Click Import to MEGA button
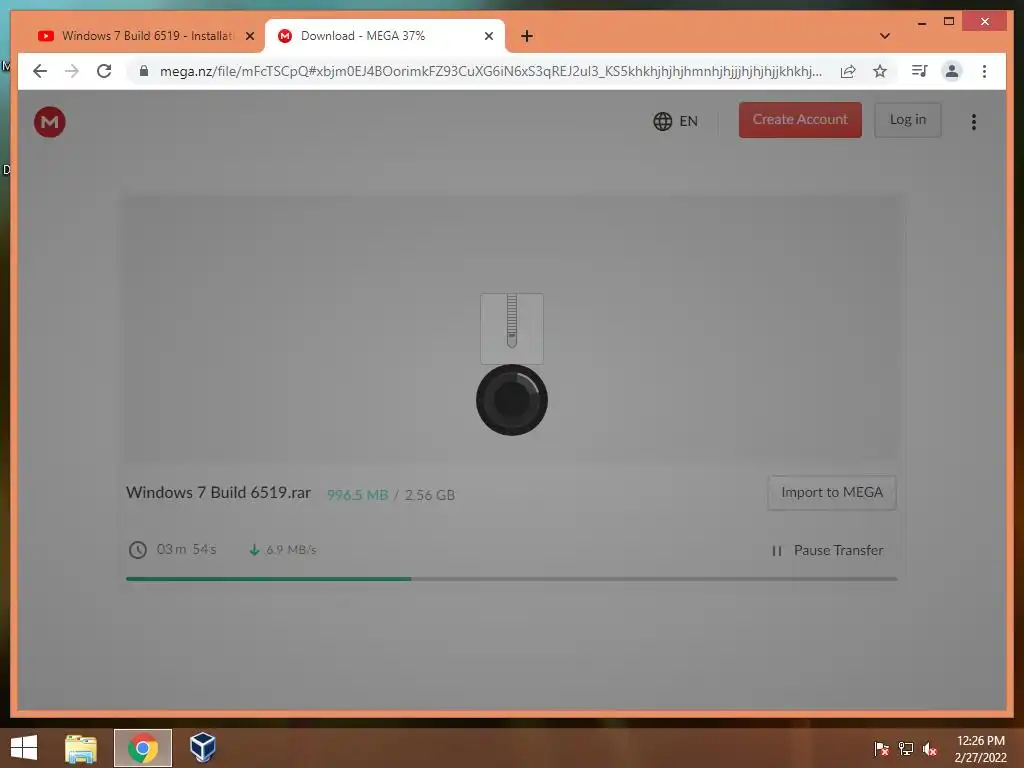Image resolution: width=1024 pixels, height=768 pixels. (831, 492)
